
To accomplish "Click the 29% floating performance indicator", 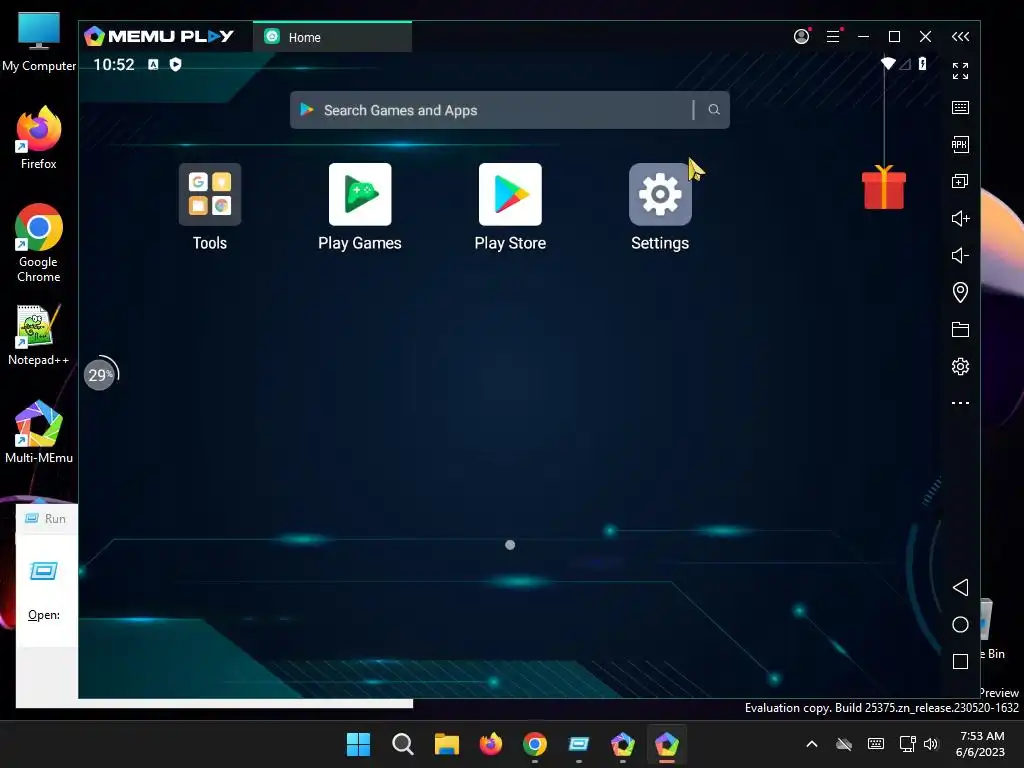I will (x=101, y=374).
